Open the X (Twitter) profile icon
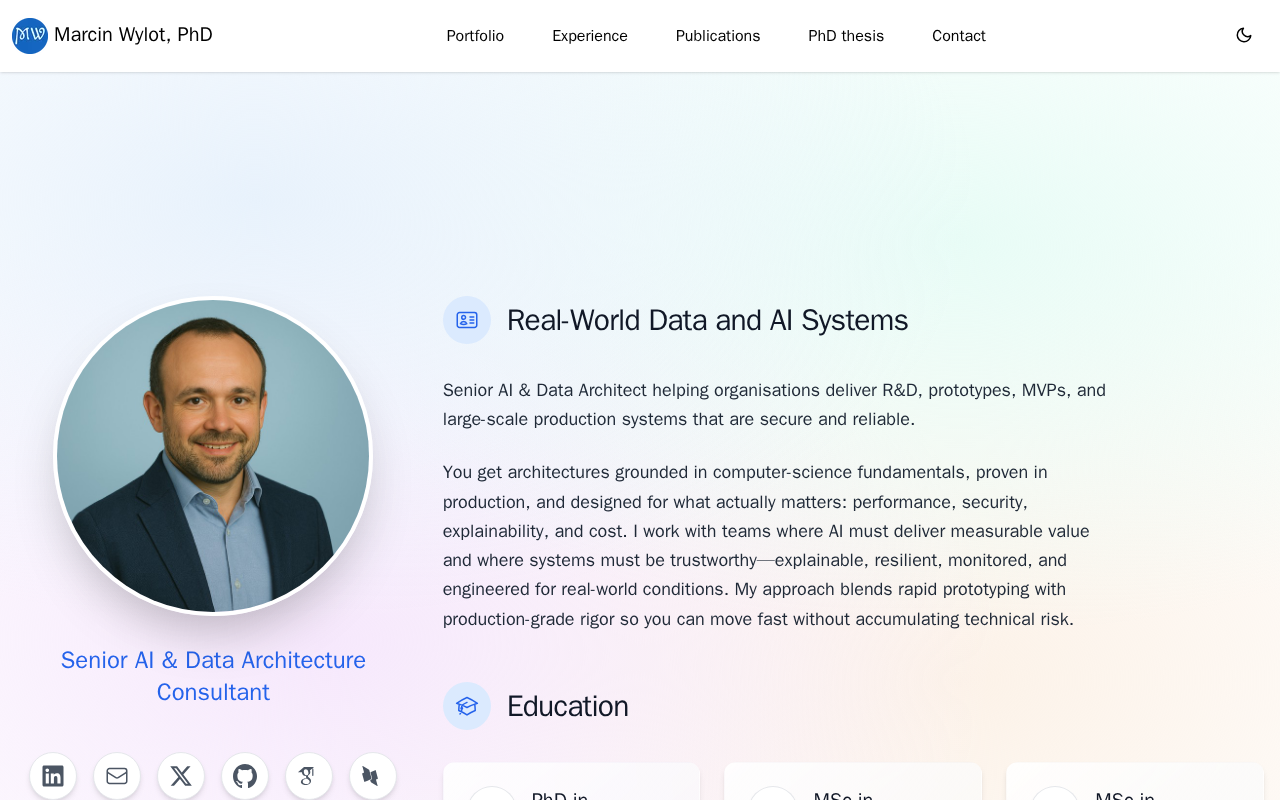The width and height of the screenshot is (1280, 800). pyautogui.click(x=181, y=776)
